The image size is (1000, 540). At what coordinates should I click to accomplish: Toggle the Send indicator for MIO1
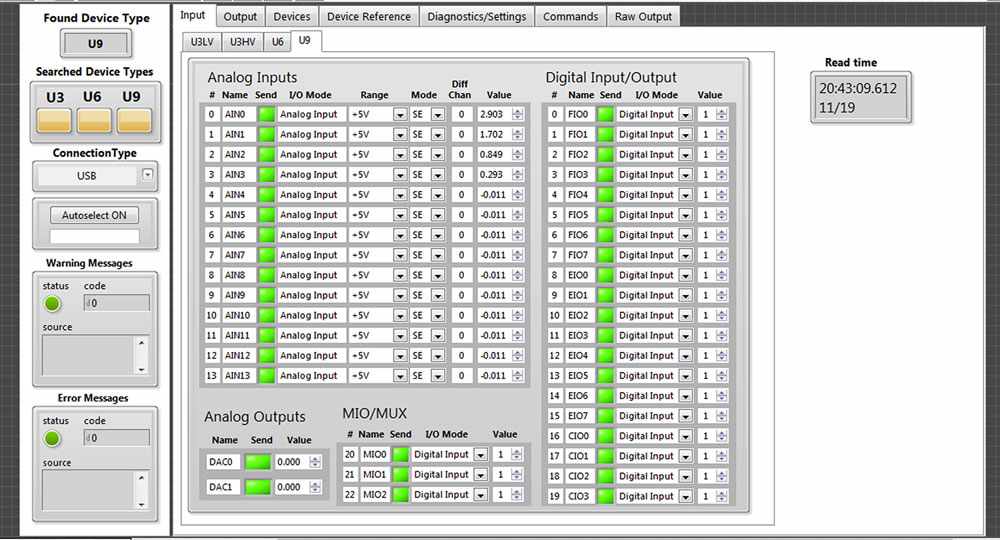click(400, 475)
